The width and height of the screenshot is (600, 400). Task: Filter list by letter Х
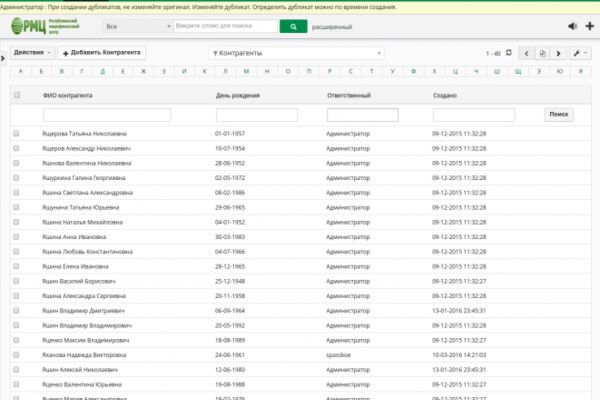434,71
